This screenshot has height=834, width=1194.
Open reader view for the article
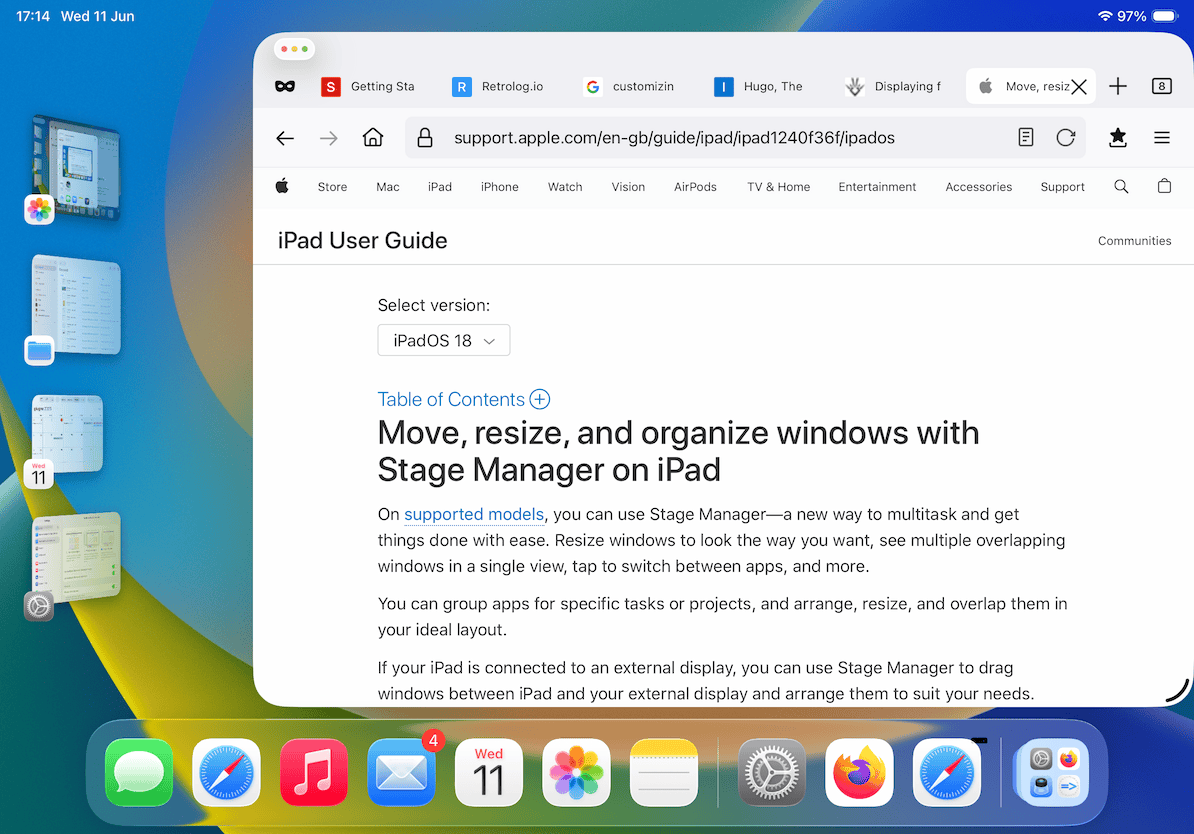click(1025, 137)
